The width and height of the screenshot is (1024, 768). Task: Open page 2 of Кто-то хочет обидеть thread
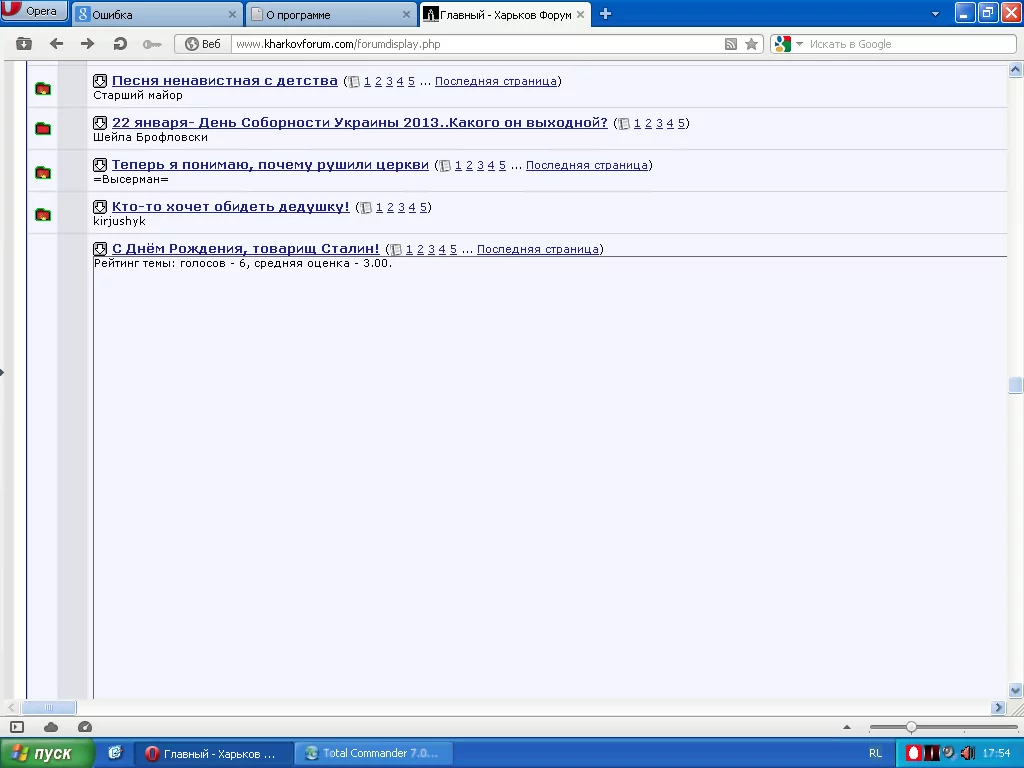(x=391, y=207)
